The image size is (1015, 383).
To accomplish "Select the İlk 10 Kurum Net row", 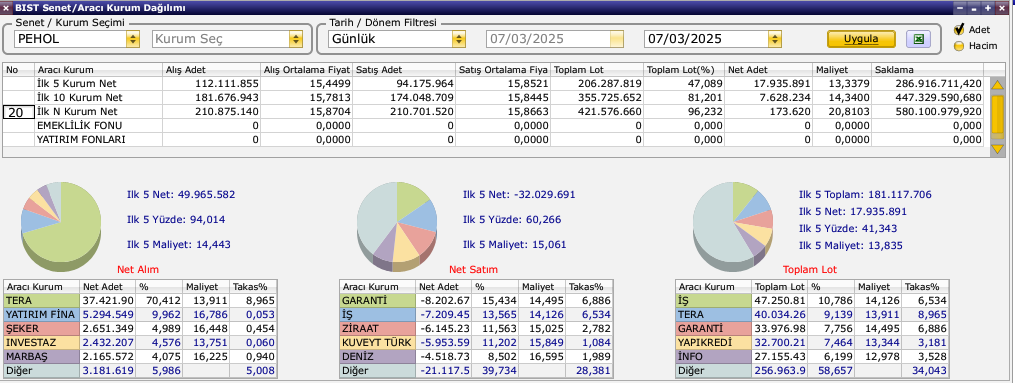I will click(493, 98).
